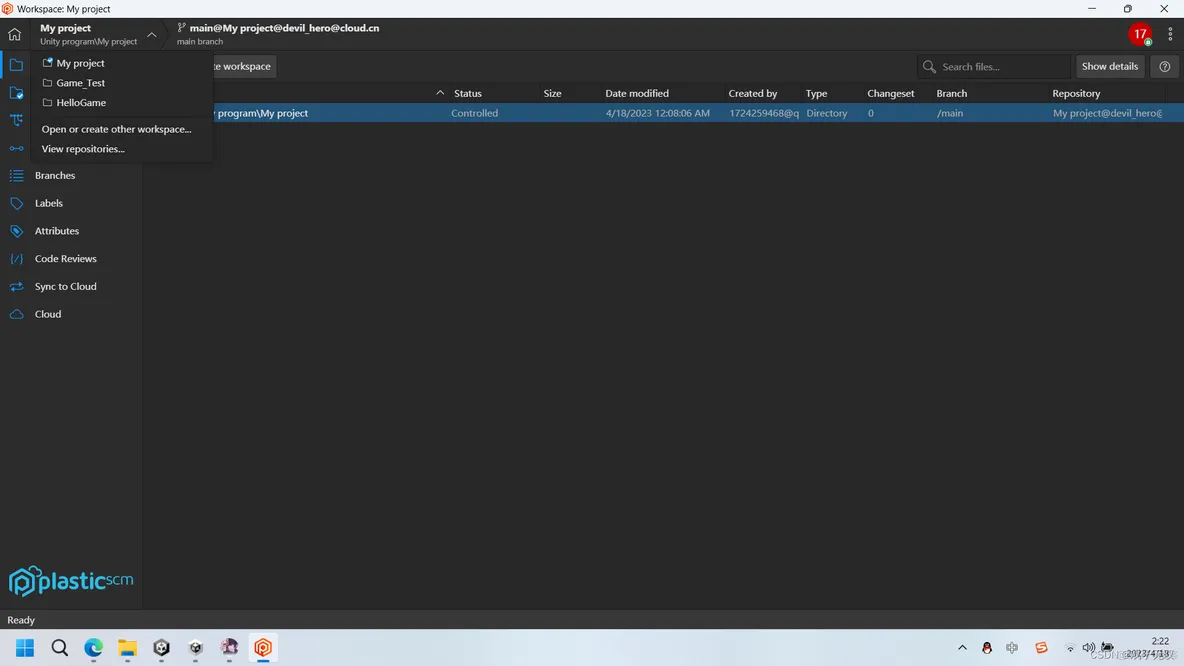Launch Microsoft Edge from the taskbar
Screen dimensions: 1184x666
(x=94, y=648)
